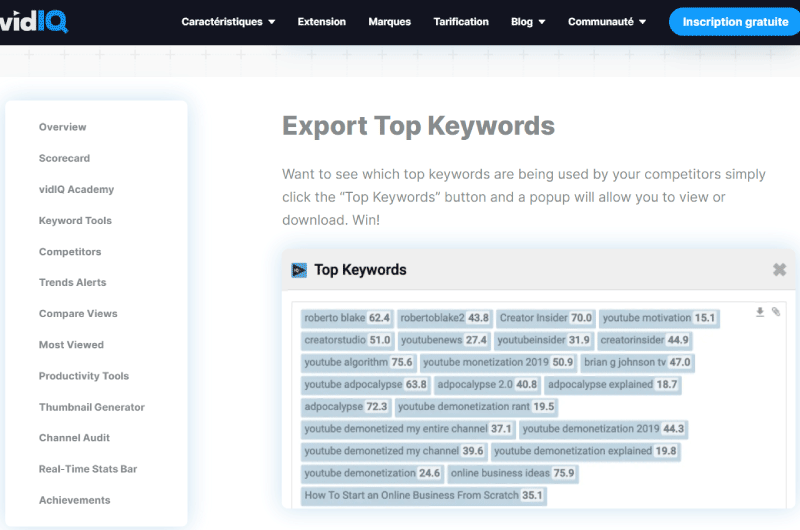
Task: Click 'youtube demonetized my channel 39.6' tag
Action: [393, 451]
